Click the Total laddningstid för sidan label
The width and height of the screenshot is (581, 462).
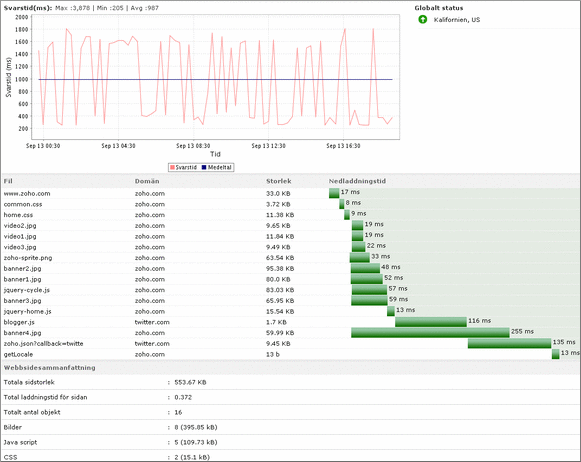46,397
